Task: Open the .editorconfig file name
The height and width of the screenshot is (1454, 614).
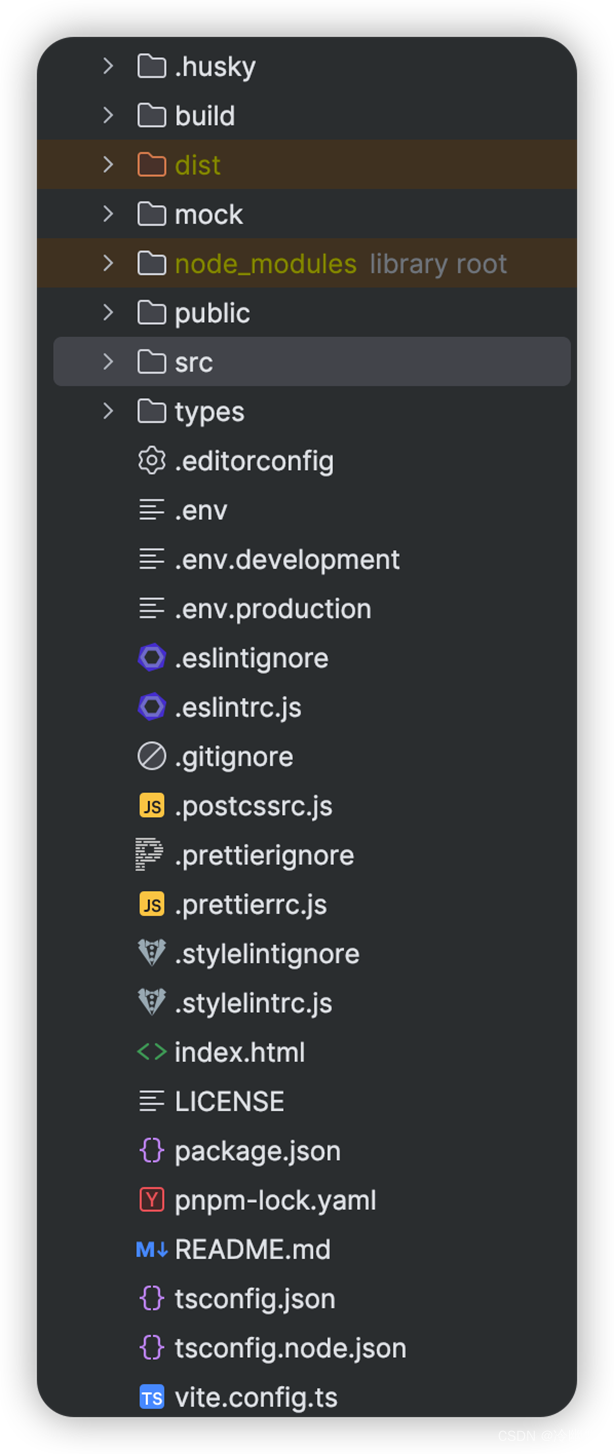Action: coord(254,461)
